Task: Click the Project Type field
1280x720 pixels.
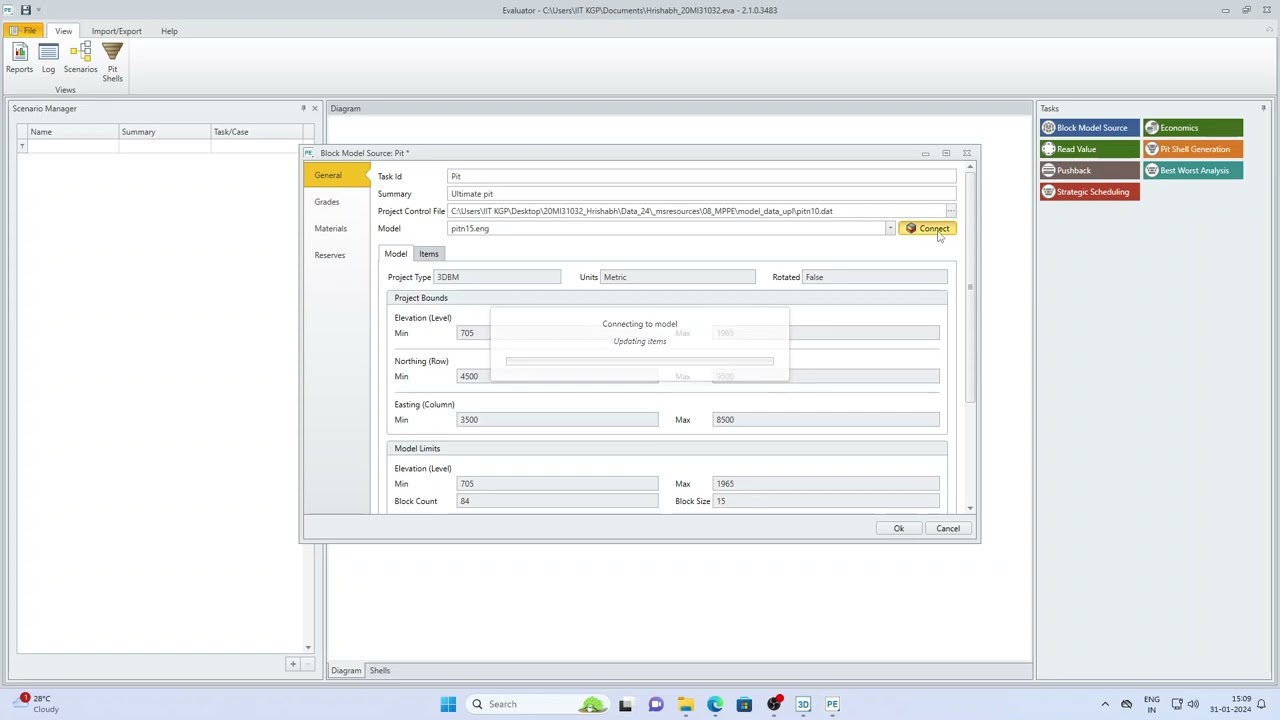Action: (x=497, y=277)
